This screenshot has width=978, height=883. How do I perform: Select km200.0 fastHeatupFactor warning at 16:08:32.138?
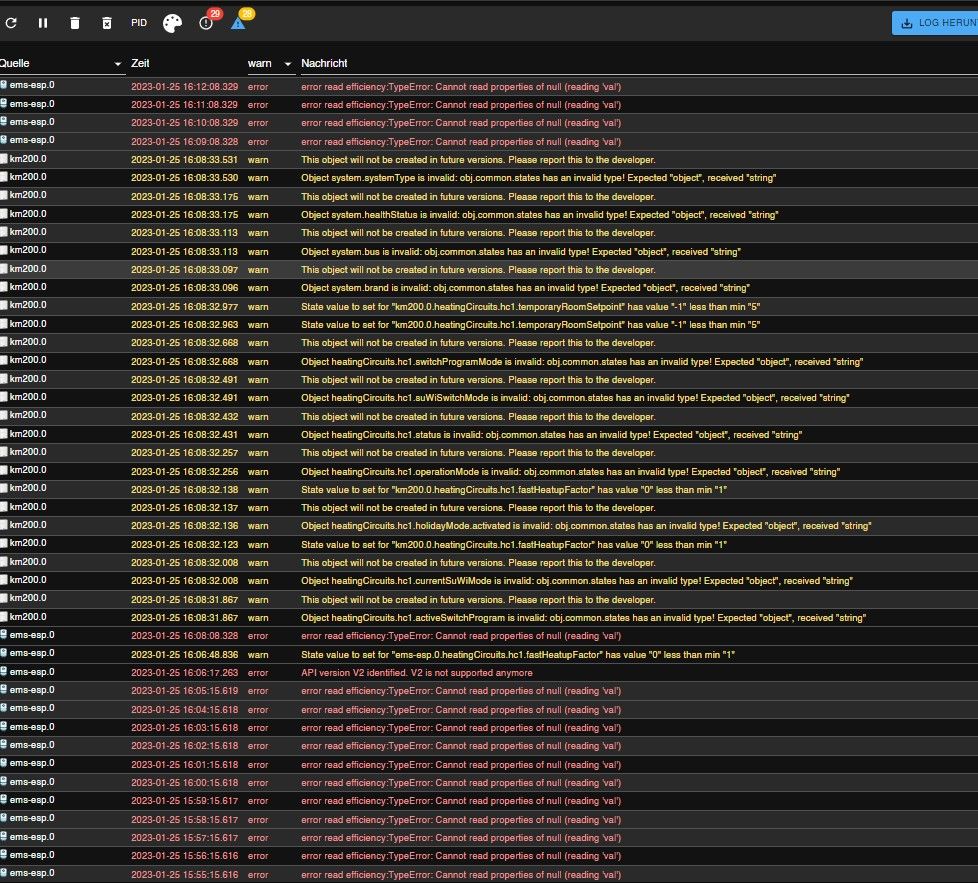[489, 490]
